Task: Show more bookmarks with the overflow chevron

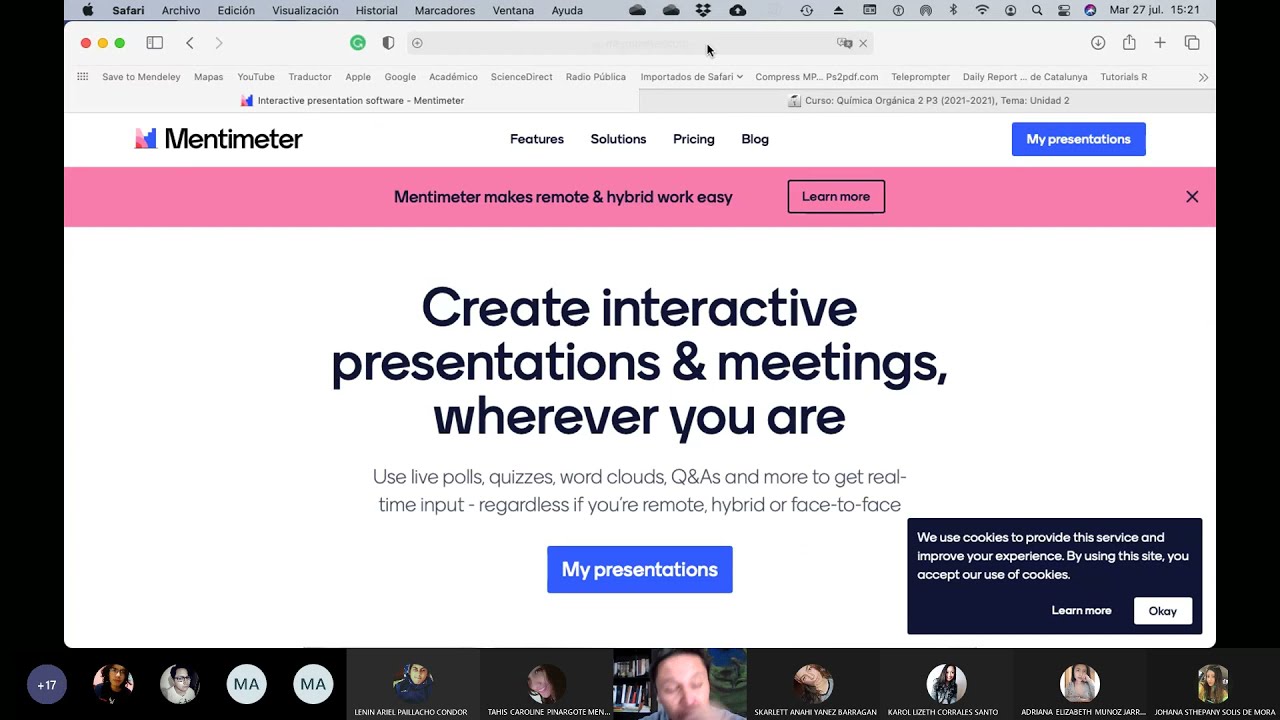Action: pyautogui.click(x=1203, y=77)
